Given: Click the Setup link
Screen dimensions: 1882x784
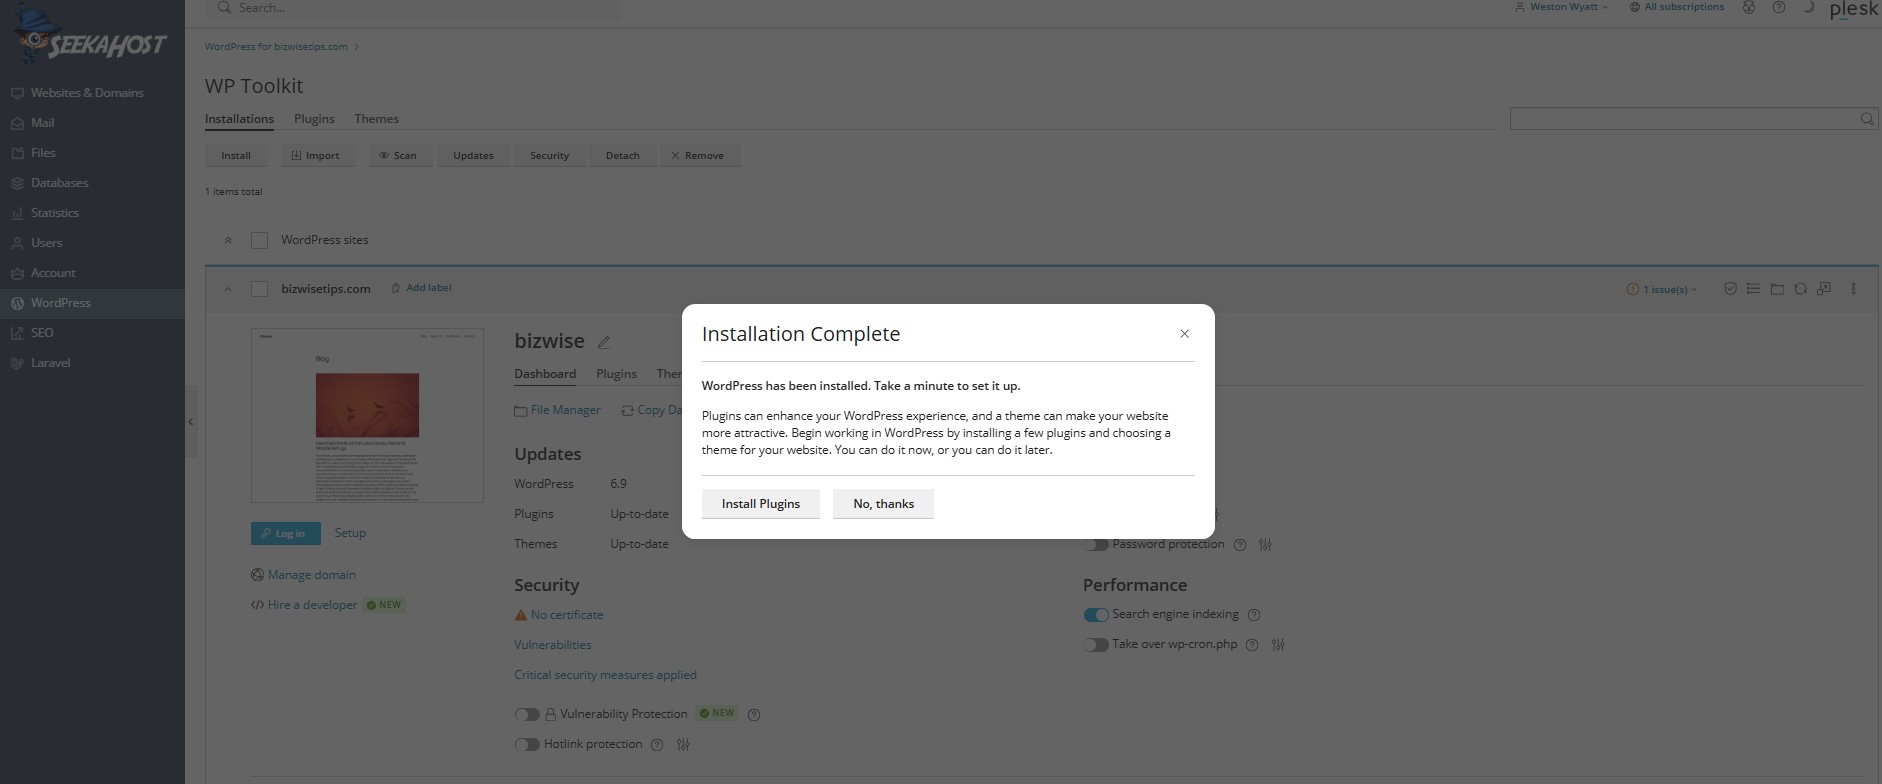Looking at the screenshot, I should tap(350, 533).
